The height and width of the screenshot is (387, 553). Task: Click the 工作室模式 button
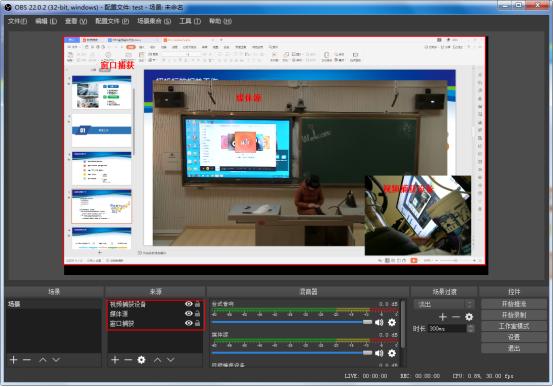(x=514, y=326)
